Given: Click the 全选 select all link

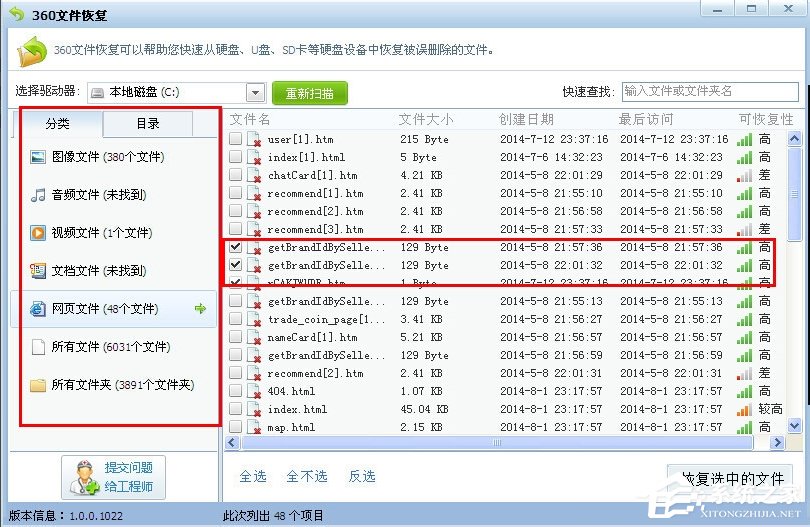Looking at the screenshot, I should [x=253, y=476].
